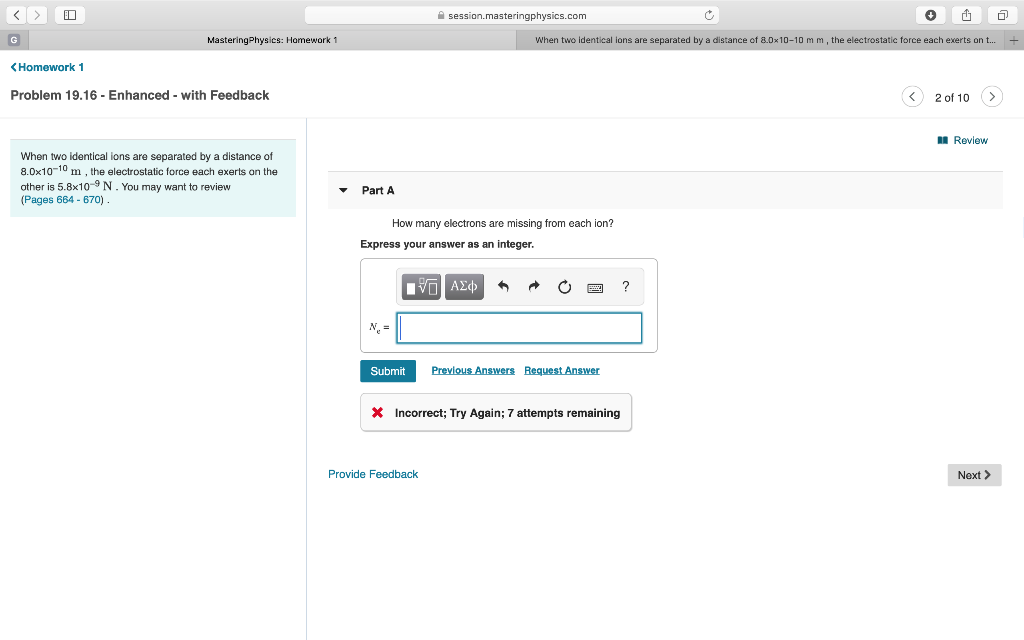
Task: Reset the answer using the circular reset icon
Action: click(x=564, y=287)
